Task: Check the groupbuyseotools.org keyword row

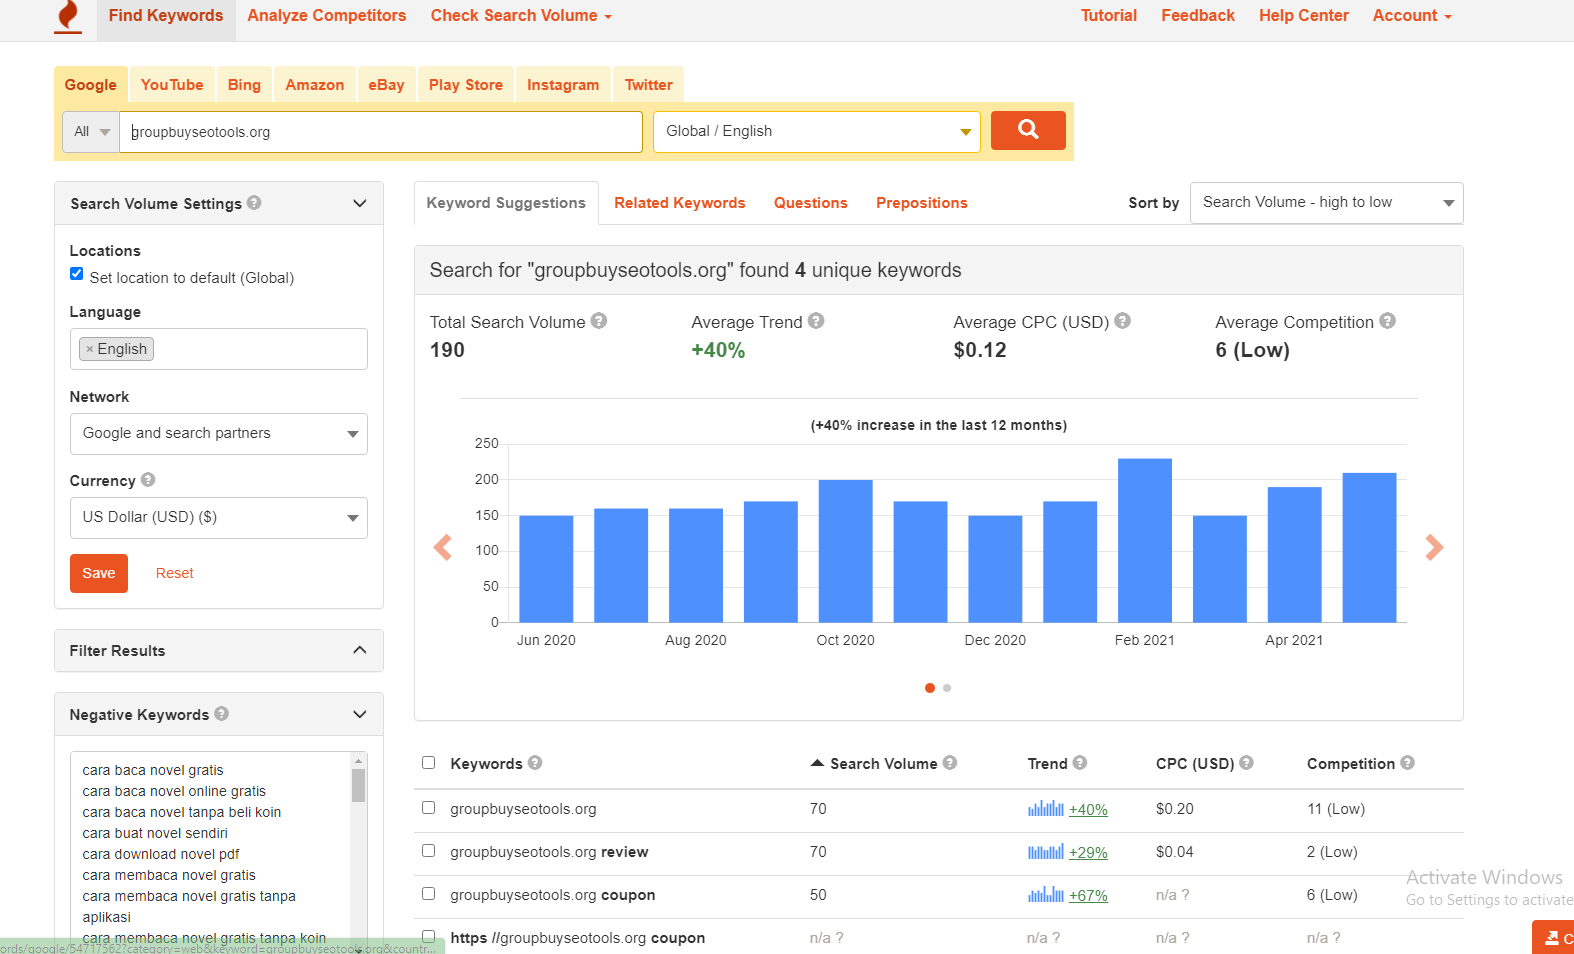Action: click(x=428, y=807)
